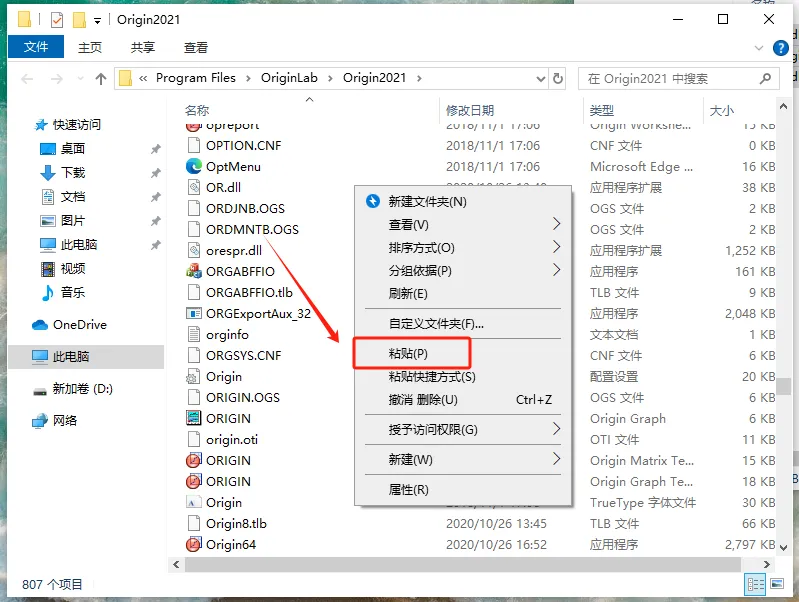Screen dimensions: 799x602
Task: Open 下载 folder in the sidebar
Action: coord(72,172)
